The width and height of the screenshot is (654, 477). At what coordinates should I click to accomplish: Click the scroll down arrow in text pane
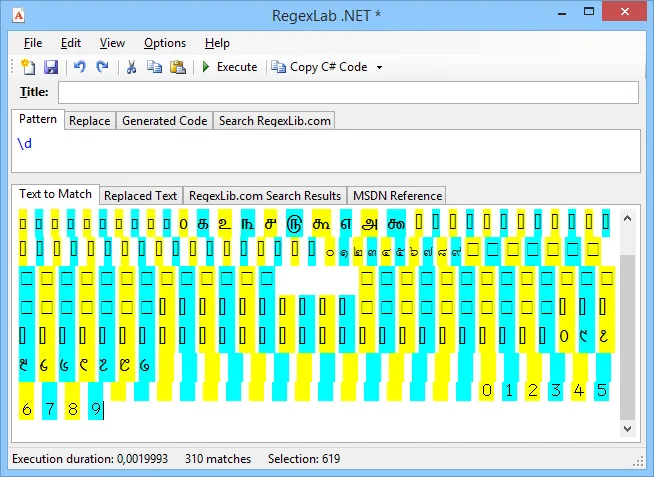point(628,428)
